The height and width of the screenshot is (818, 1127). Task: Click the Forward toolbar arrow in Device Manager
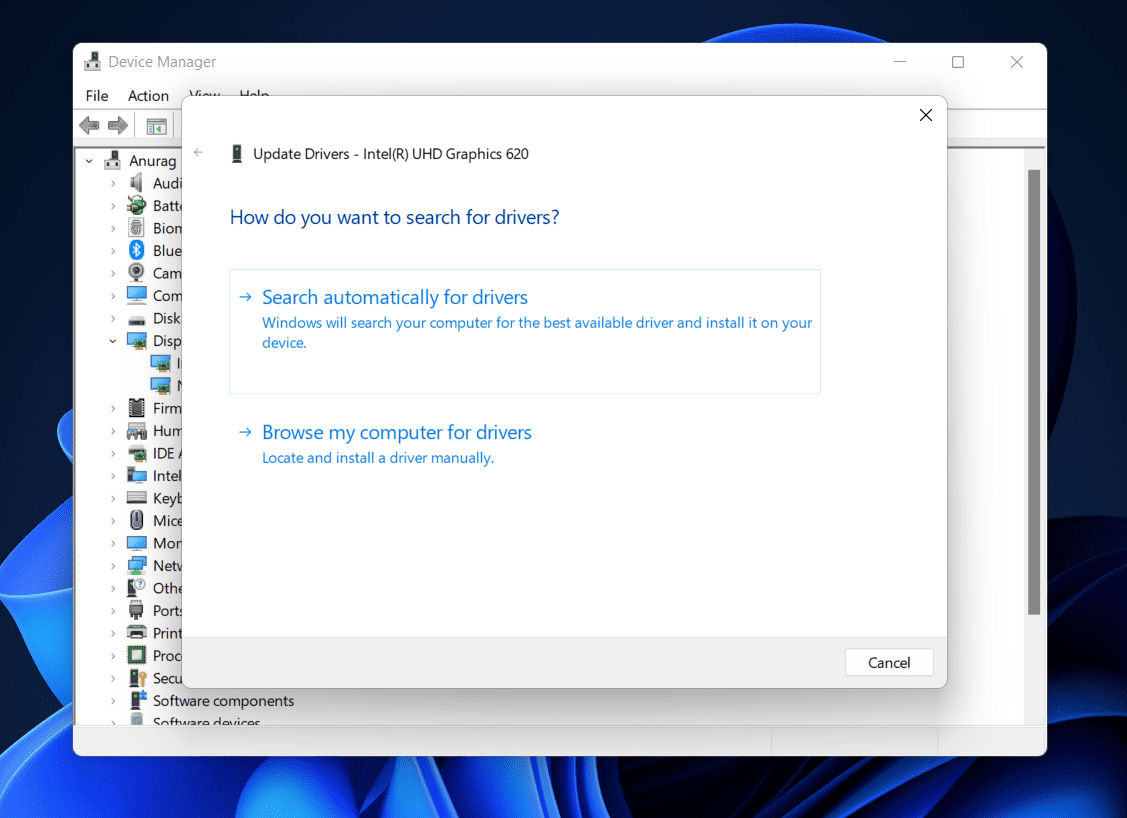pyautogui.click(x=118, y=126)
